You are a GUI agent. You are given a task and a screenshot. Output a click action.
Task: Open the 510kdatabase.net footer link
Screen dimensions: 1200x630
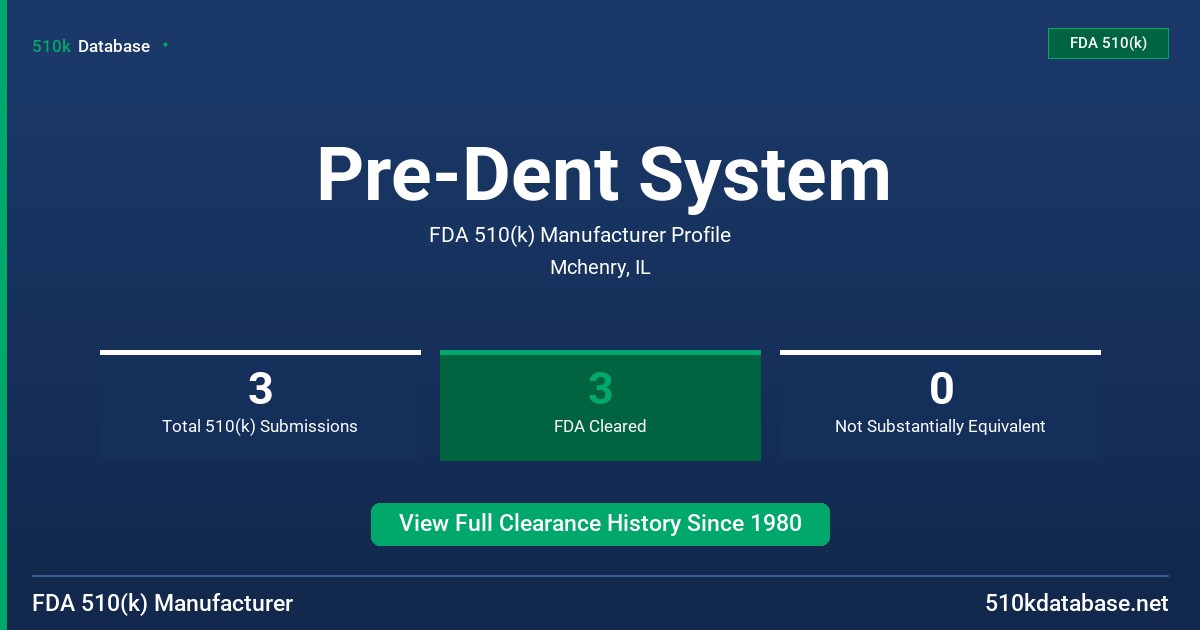click(1076, 603)
